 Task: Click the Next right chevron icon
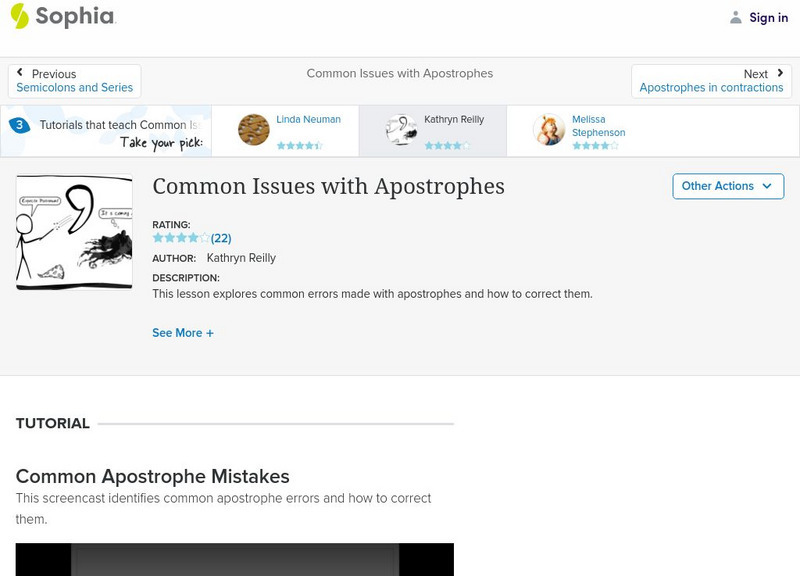tap(780, 73)
